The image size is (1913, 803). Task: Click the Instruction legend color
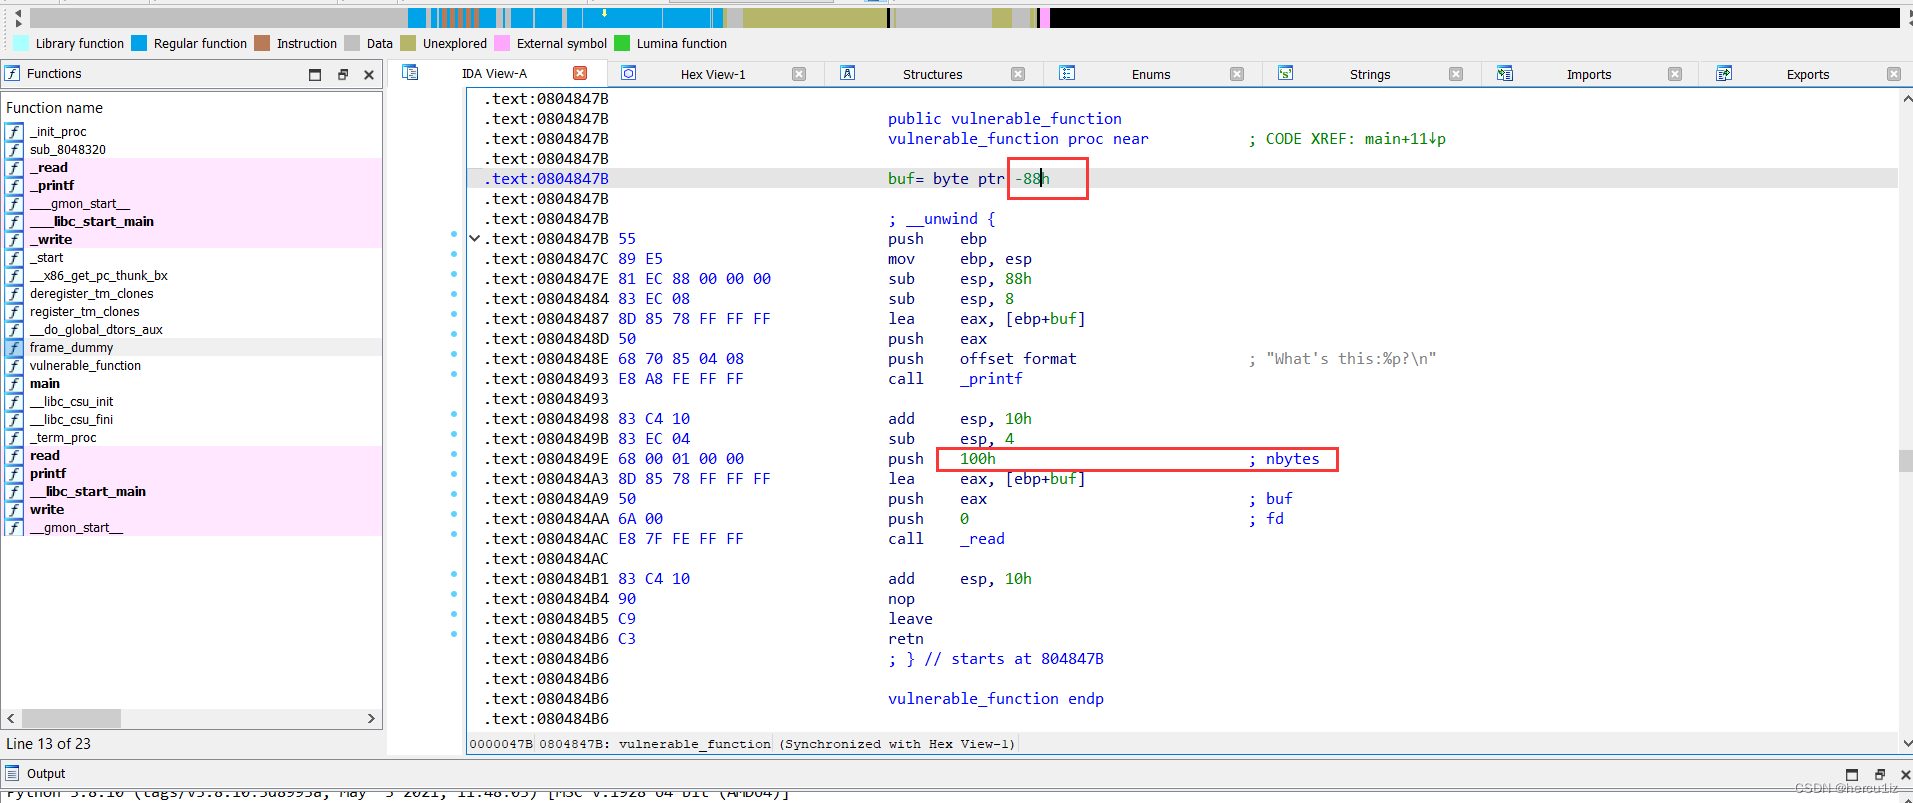(262, 43)
